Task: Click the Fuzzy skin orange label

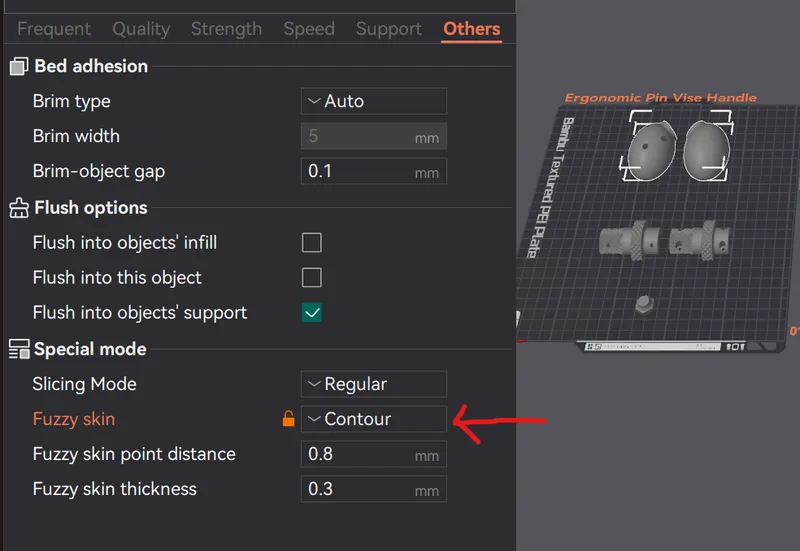Action: click(x=74, y=419)
